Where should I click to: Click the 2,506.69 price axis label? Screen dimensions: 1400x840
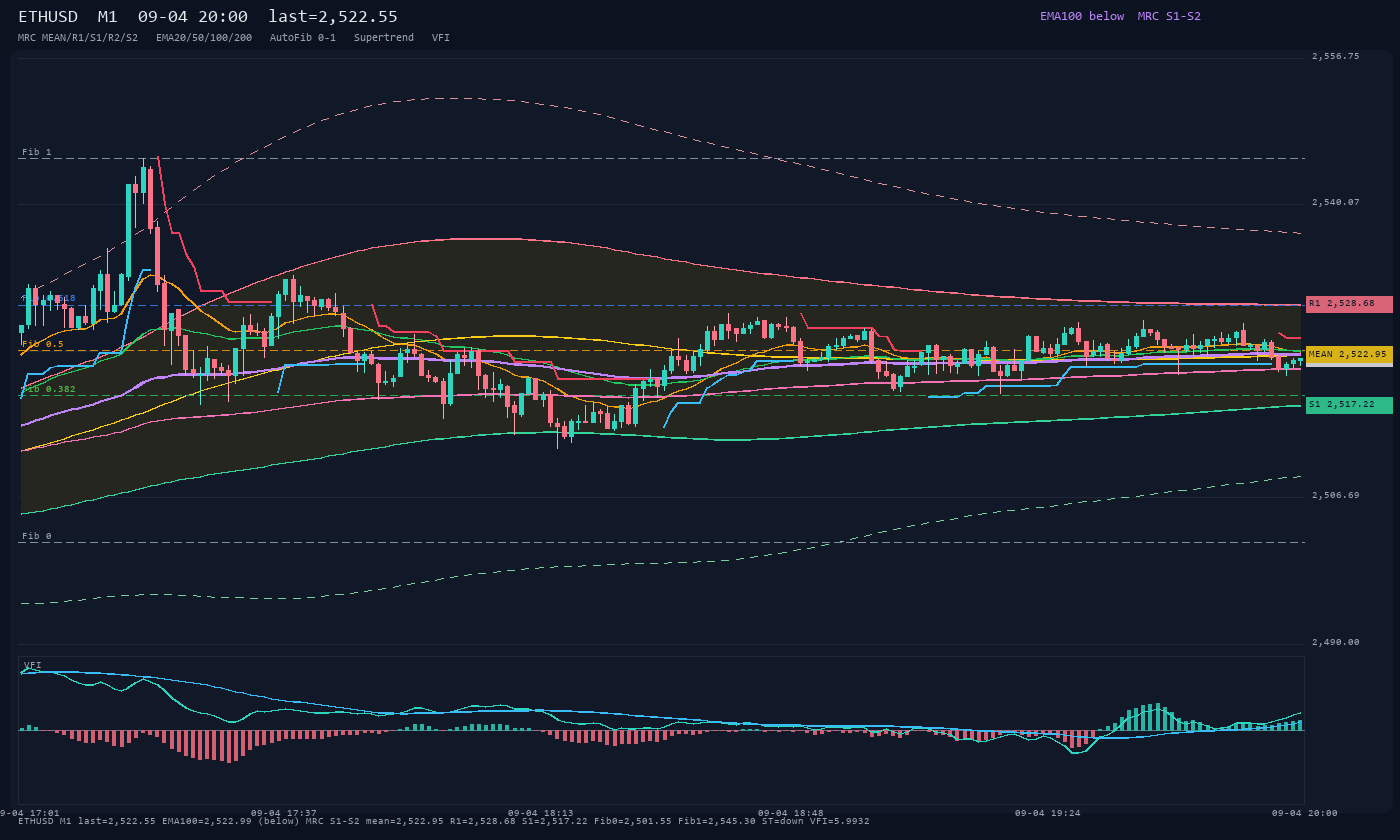click(1336, 496)
